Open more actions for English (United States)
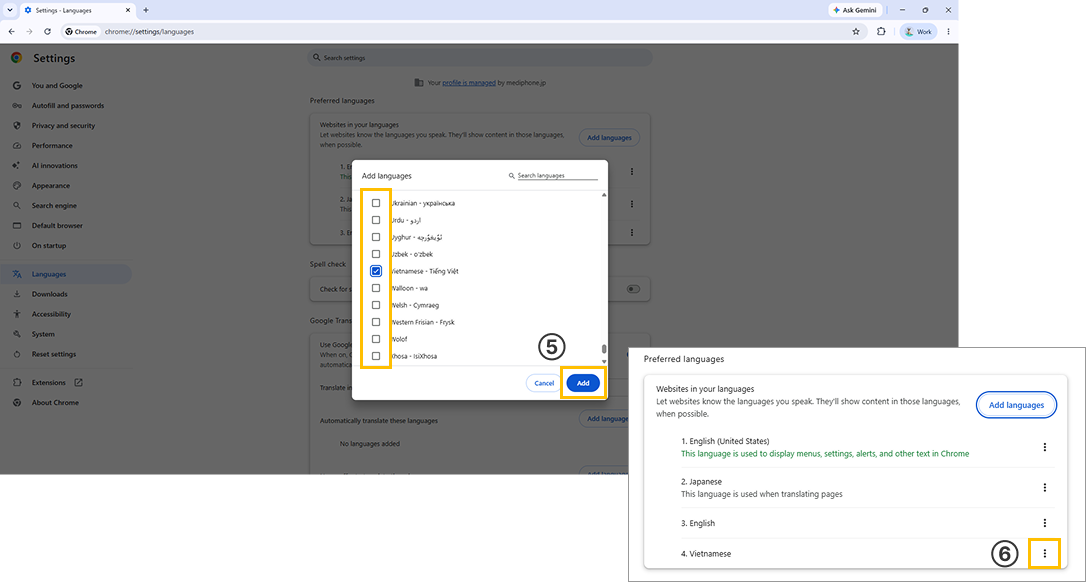Viewport: 1086px width, 582px height. tap(1045, 448)
